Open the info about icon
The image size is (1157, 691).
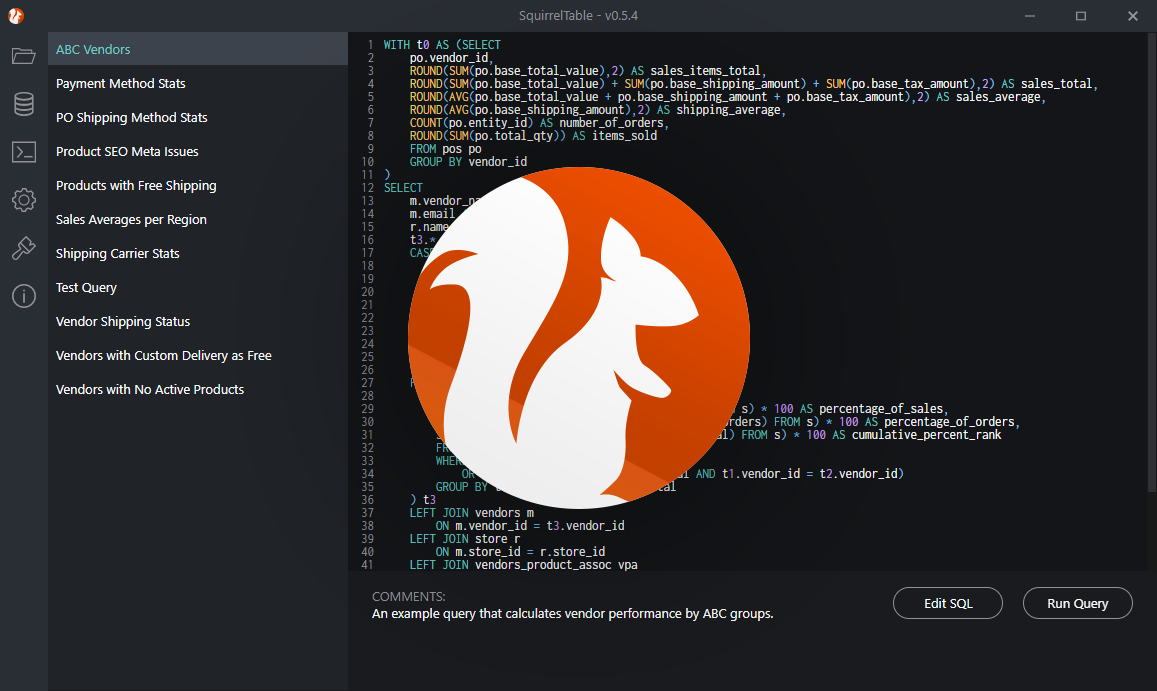(24, 296)
